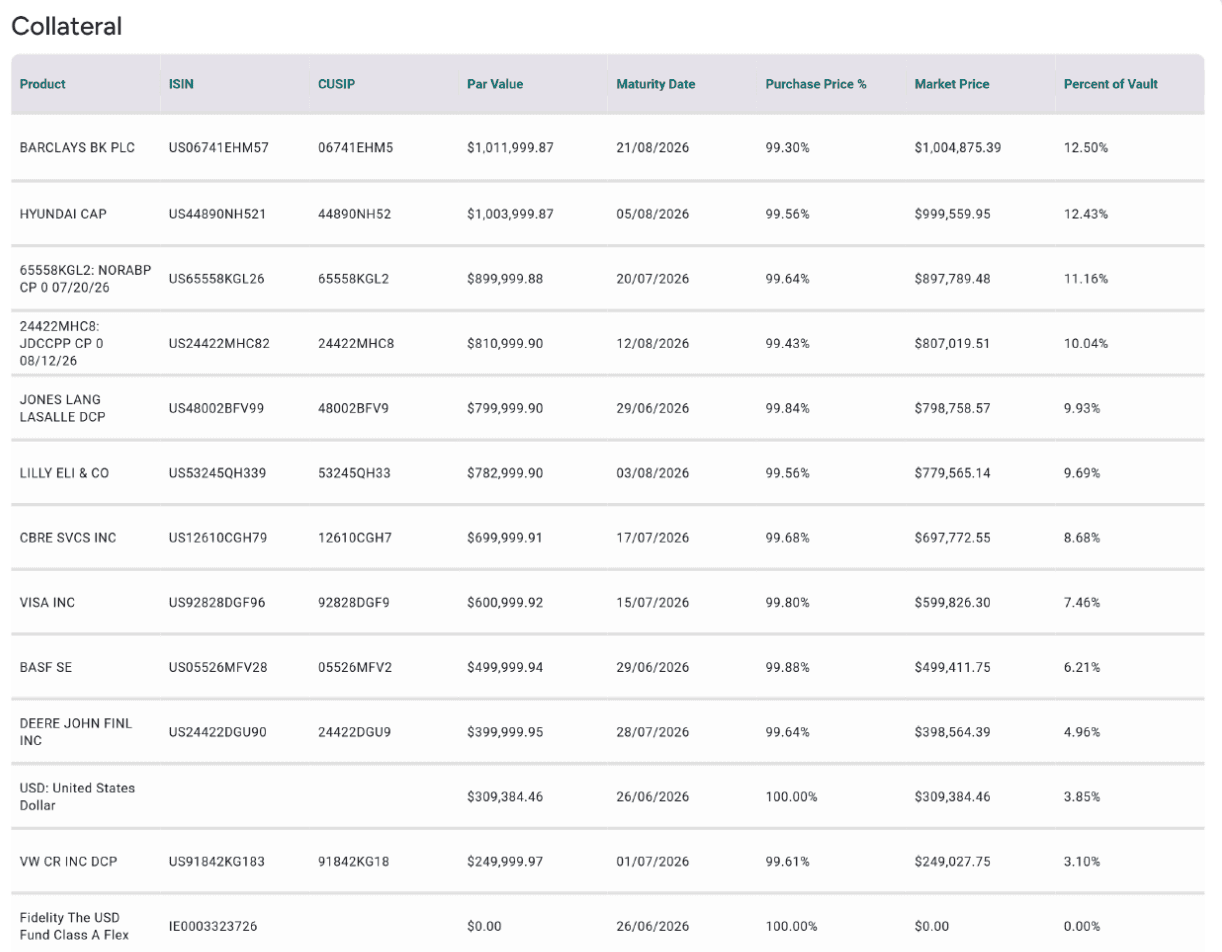Click ISIN US12610CGH79
The width and height of the screenshot is (1222, 952).
[x=218, y=538]
